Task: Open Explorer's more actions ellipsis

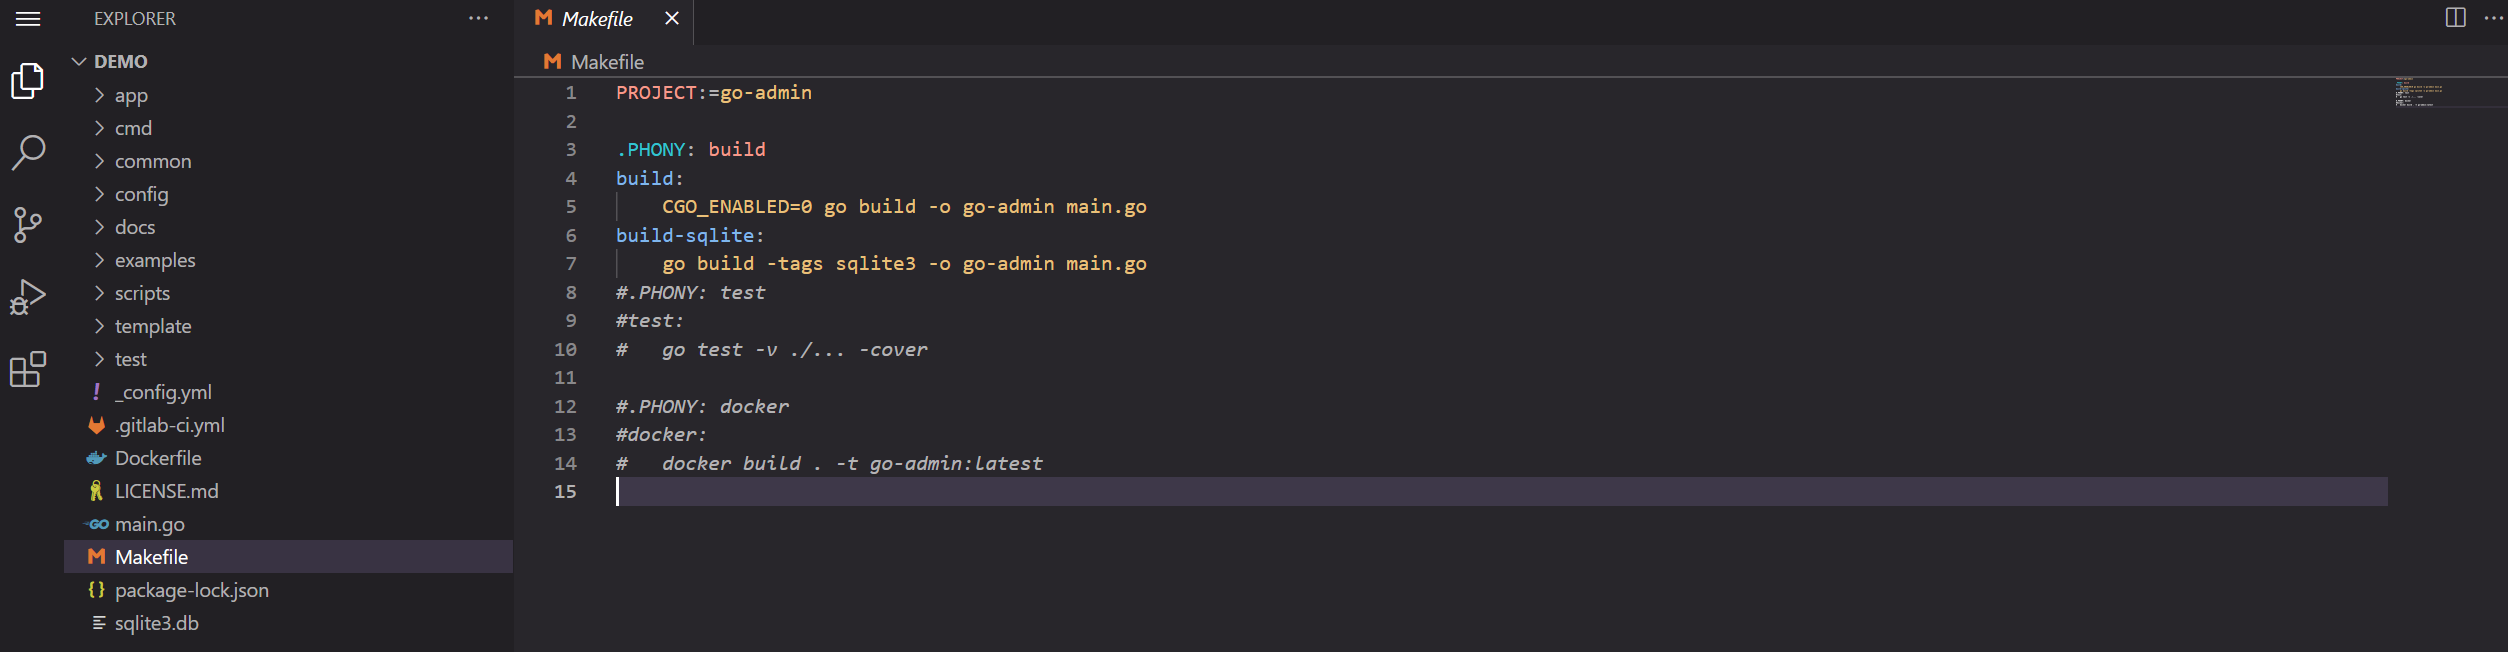Action: [x=479, y=19]
